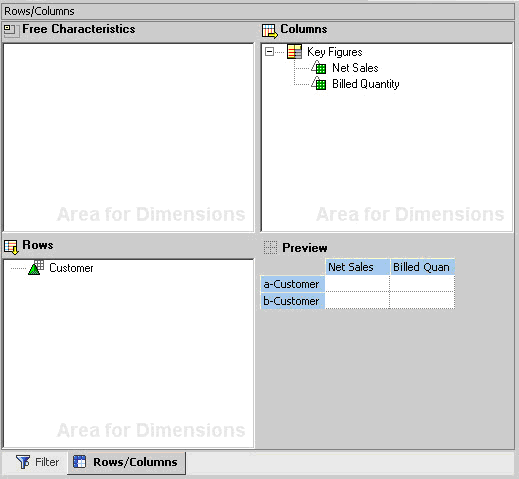Click the Net Sales key figure icon

[319, 68]
